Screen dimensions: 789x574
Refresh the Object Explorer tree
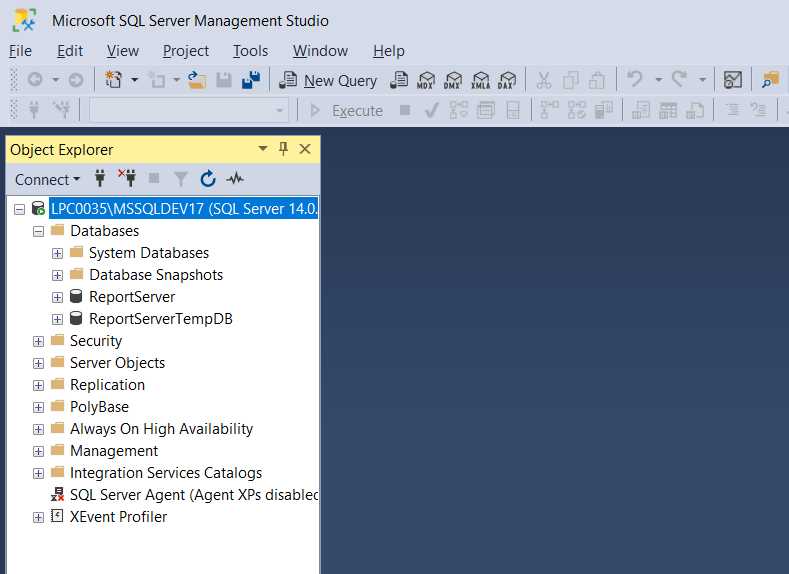coord(208,179)
